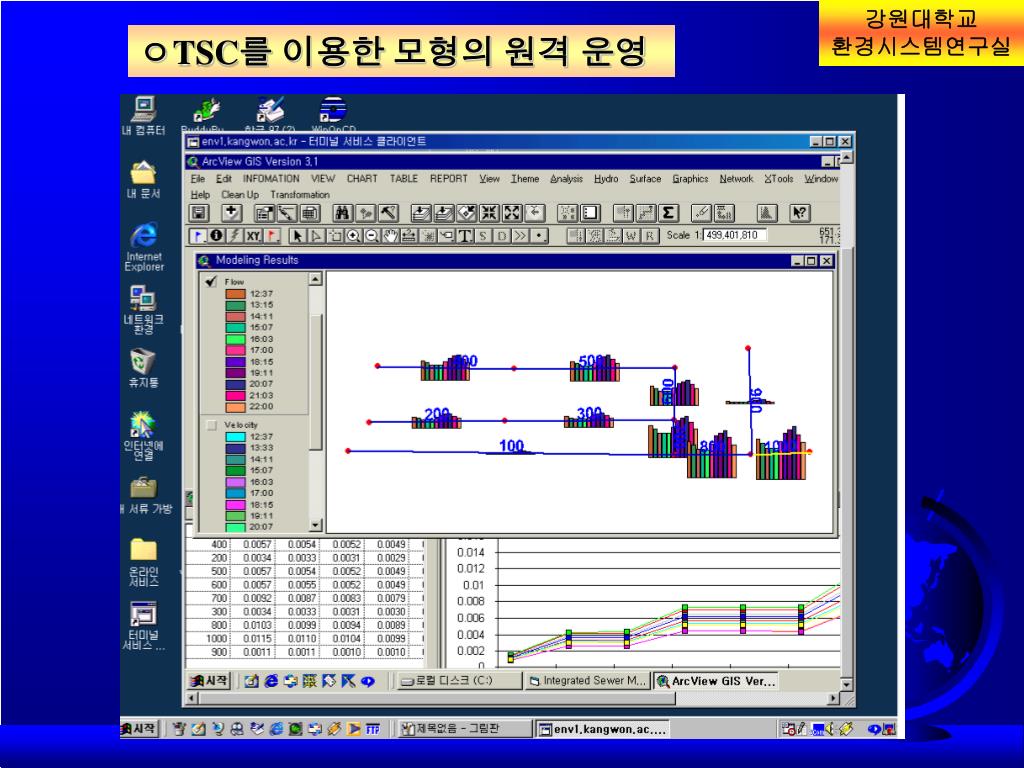The image size is (1024, 768).
Task: Click terminal window horizontal scrollbar right arrow
Action: [x=833, y=698]
